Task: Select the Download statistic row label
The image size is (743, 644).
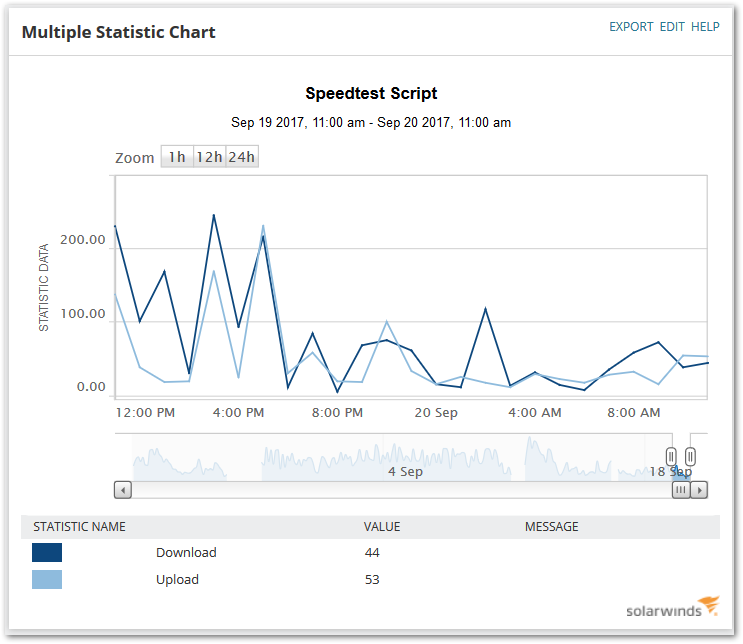Action: point(186,553)
